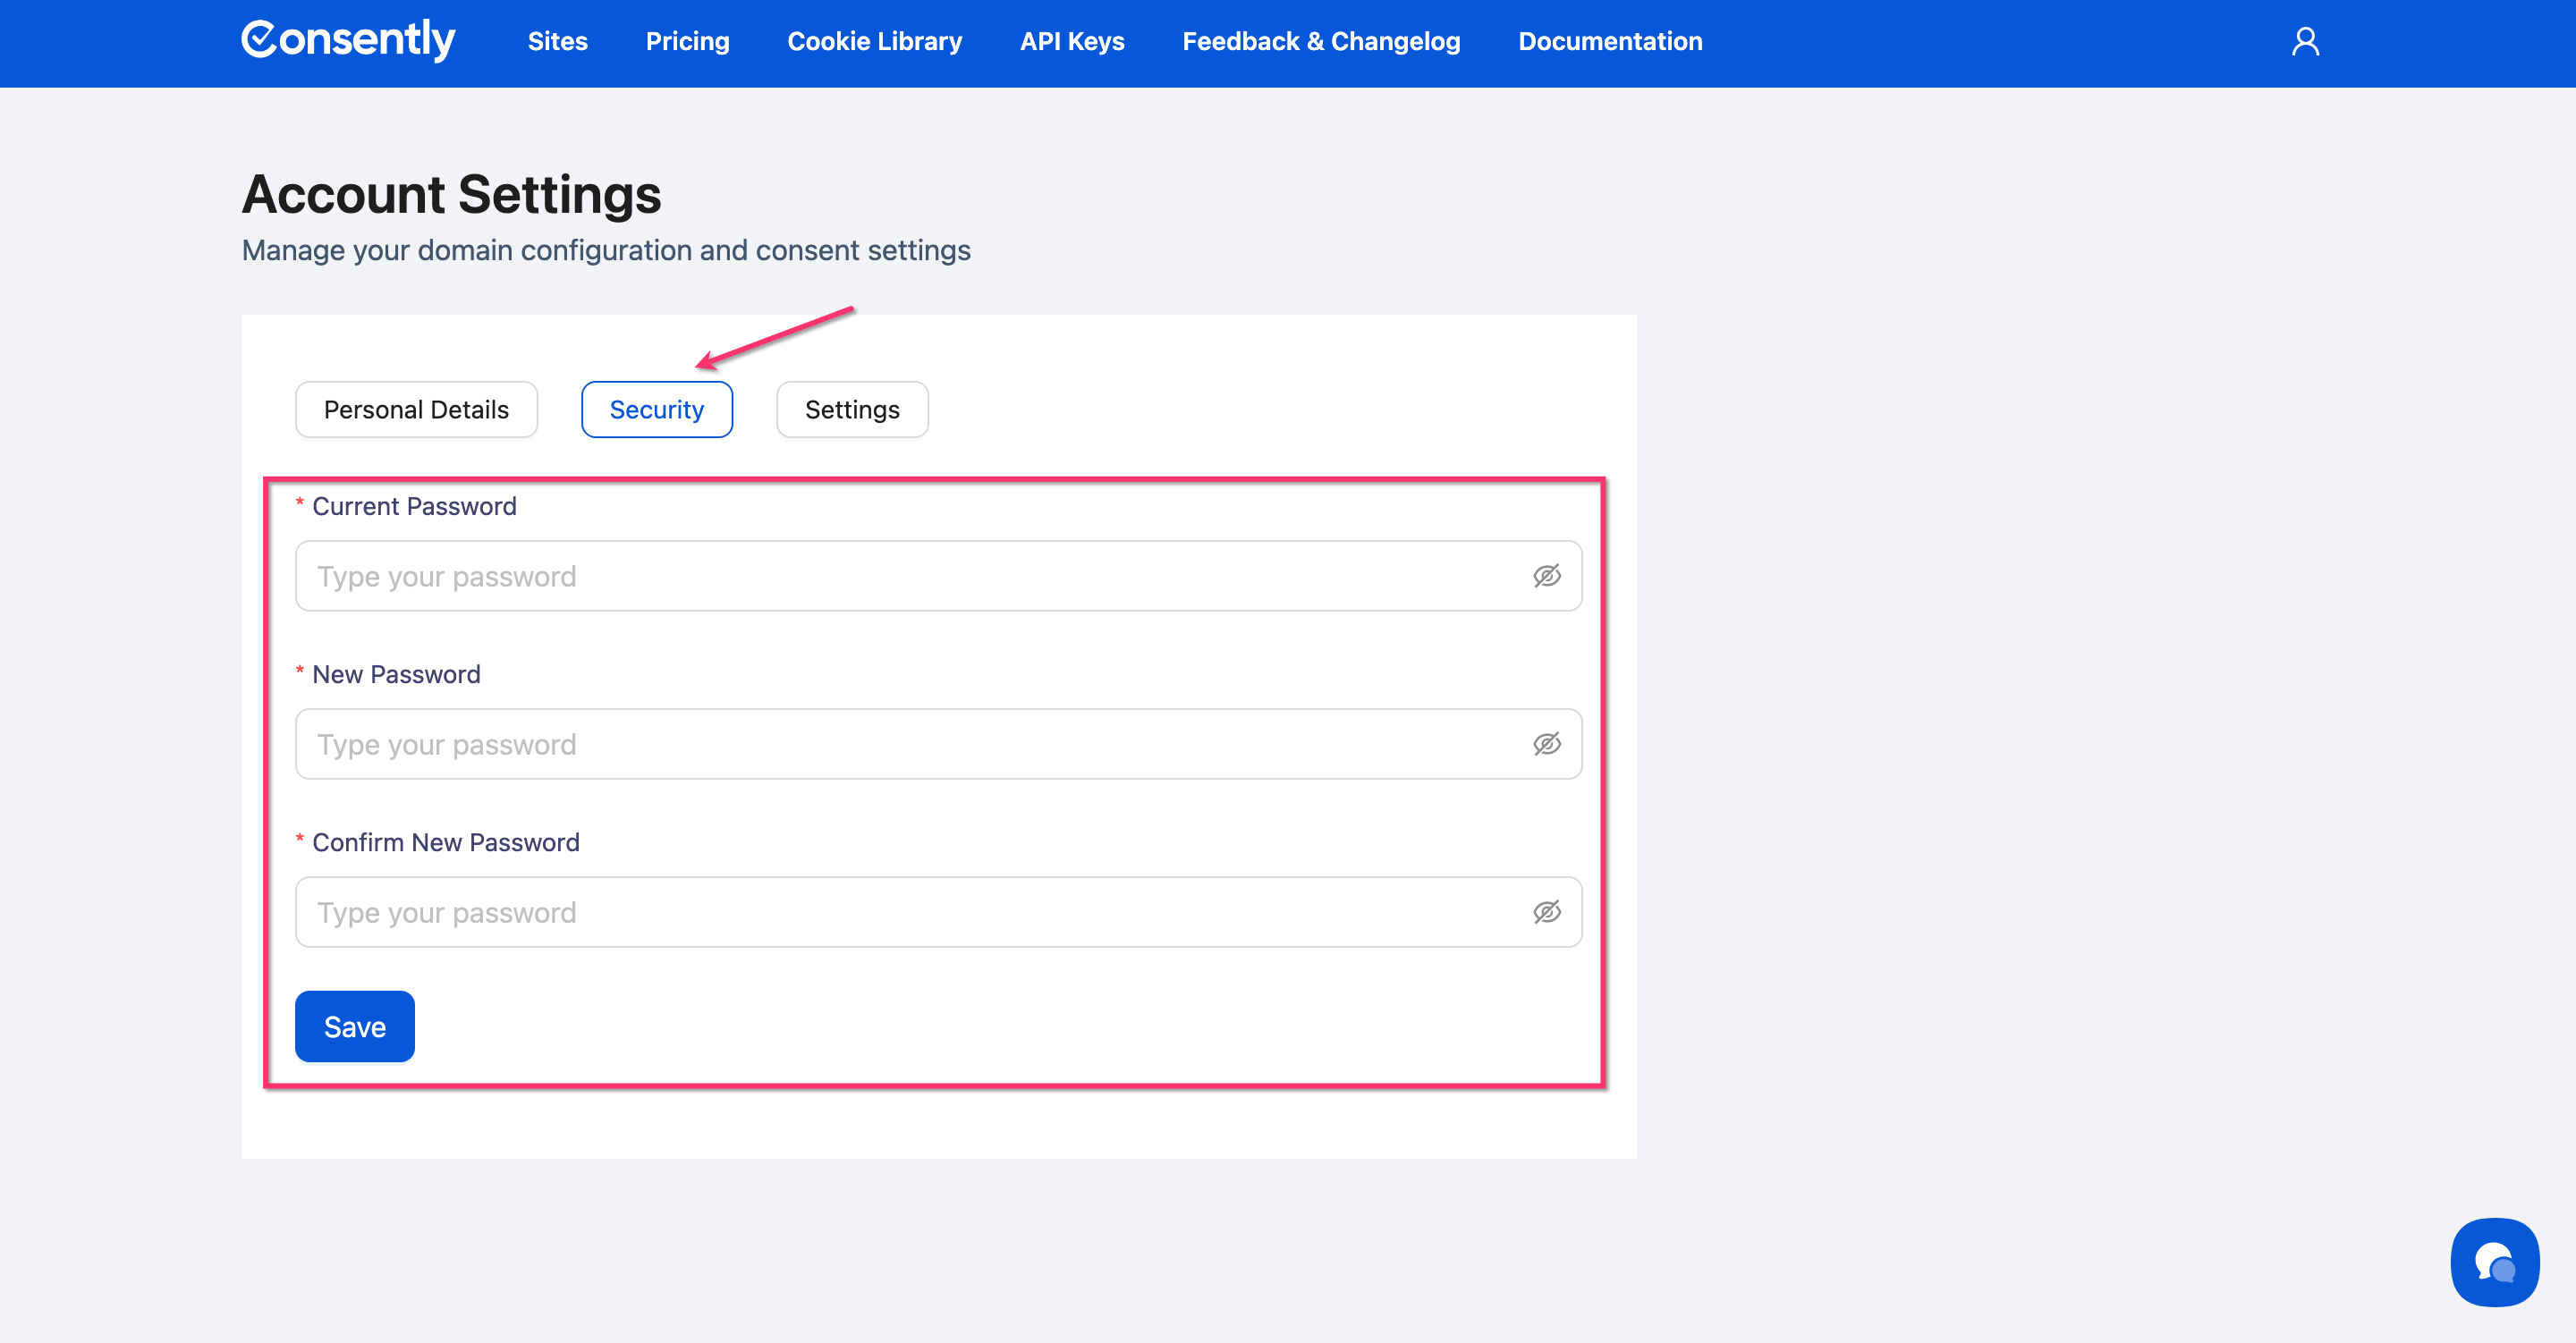The height and width of the screenshot is (1343, 2576).
Task: Open the Pricing page
Action: [687, 42]
